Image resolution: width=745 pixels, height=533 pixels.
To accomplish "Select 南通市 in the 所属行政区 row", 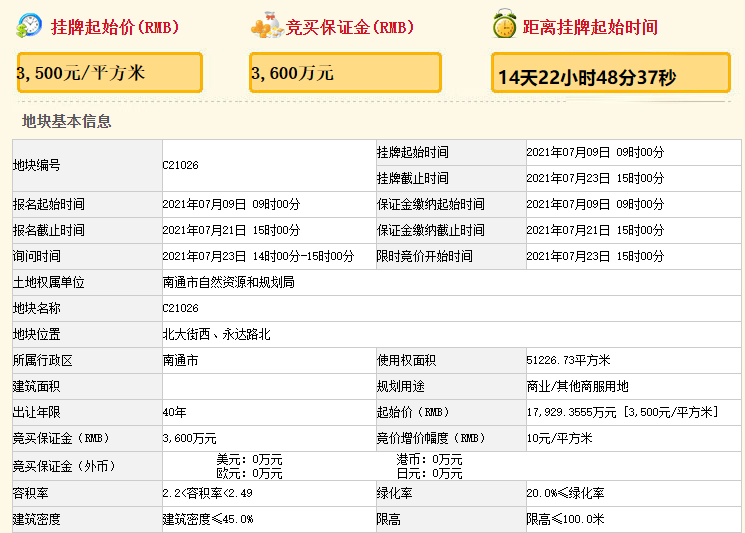I will coord(181,361).
